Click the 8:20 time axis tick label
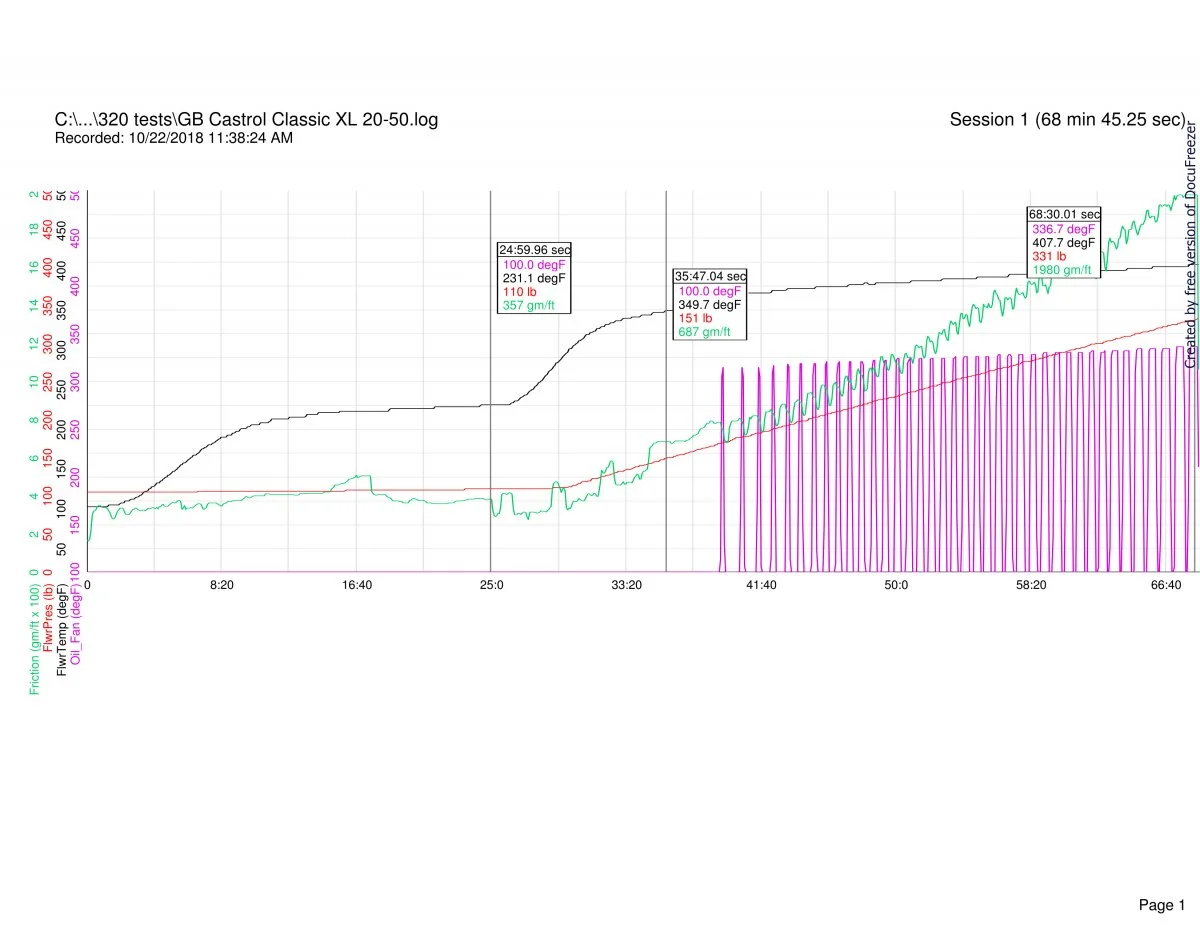1200x927 pixels. click(222, 585)
